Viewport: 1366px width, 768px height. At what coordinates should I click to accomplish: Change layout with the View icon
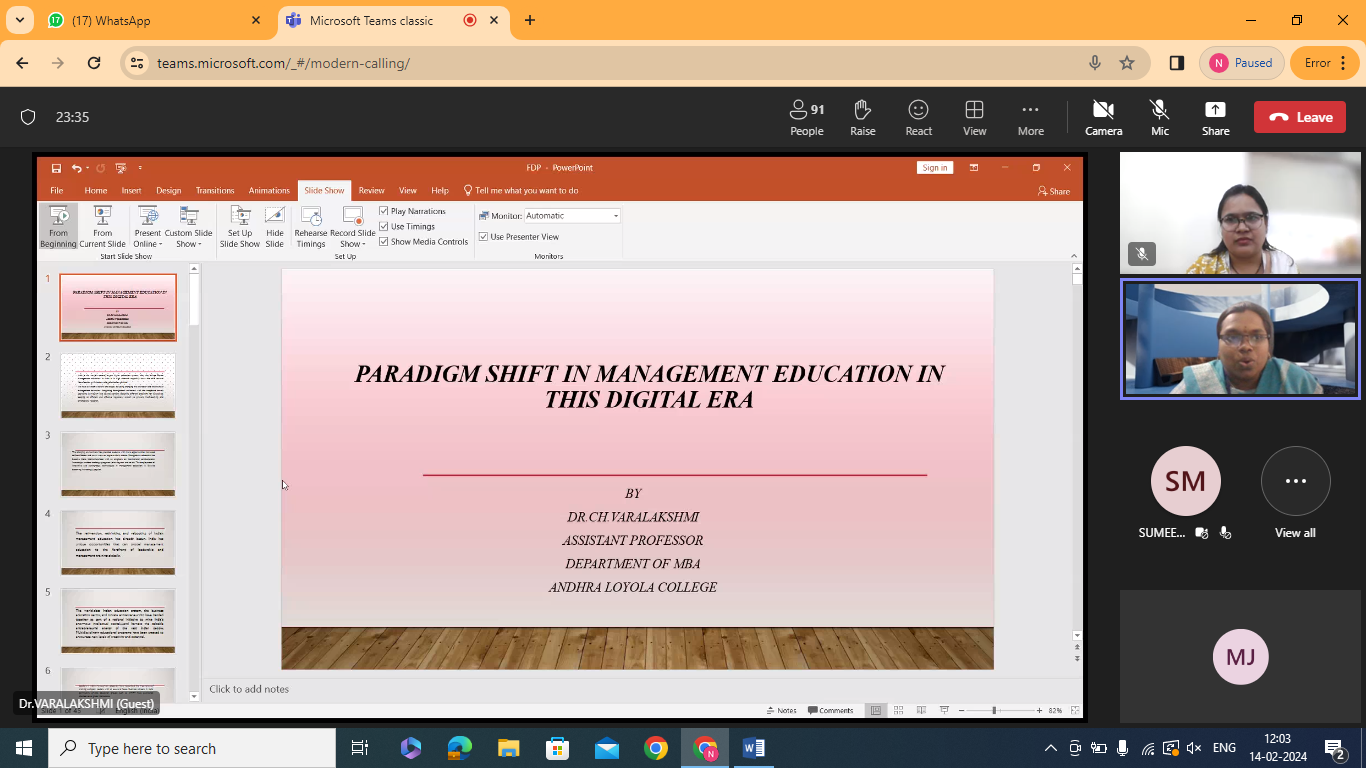tap(974, 117)
